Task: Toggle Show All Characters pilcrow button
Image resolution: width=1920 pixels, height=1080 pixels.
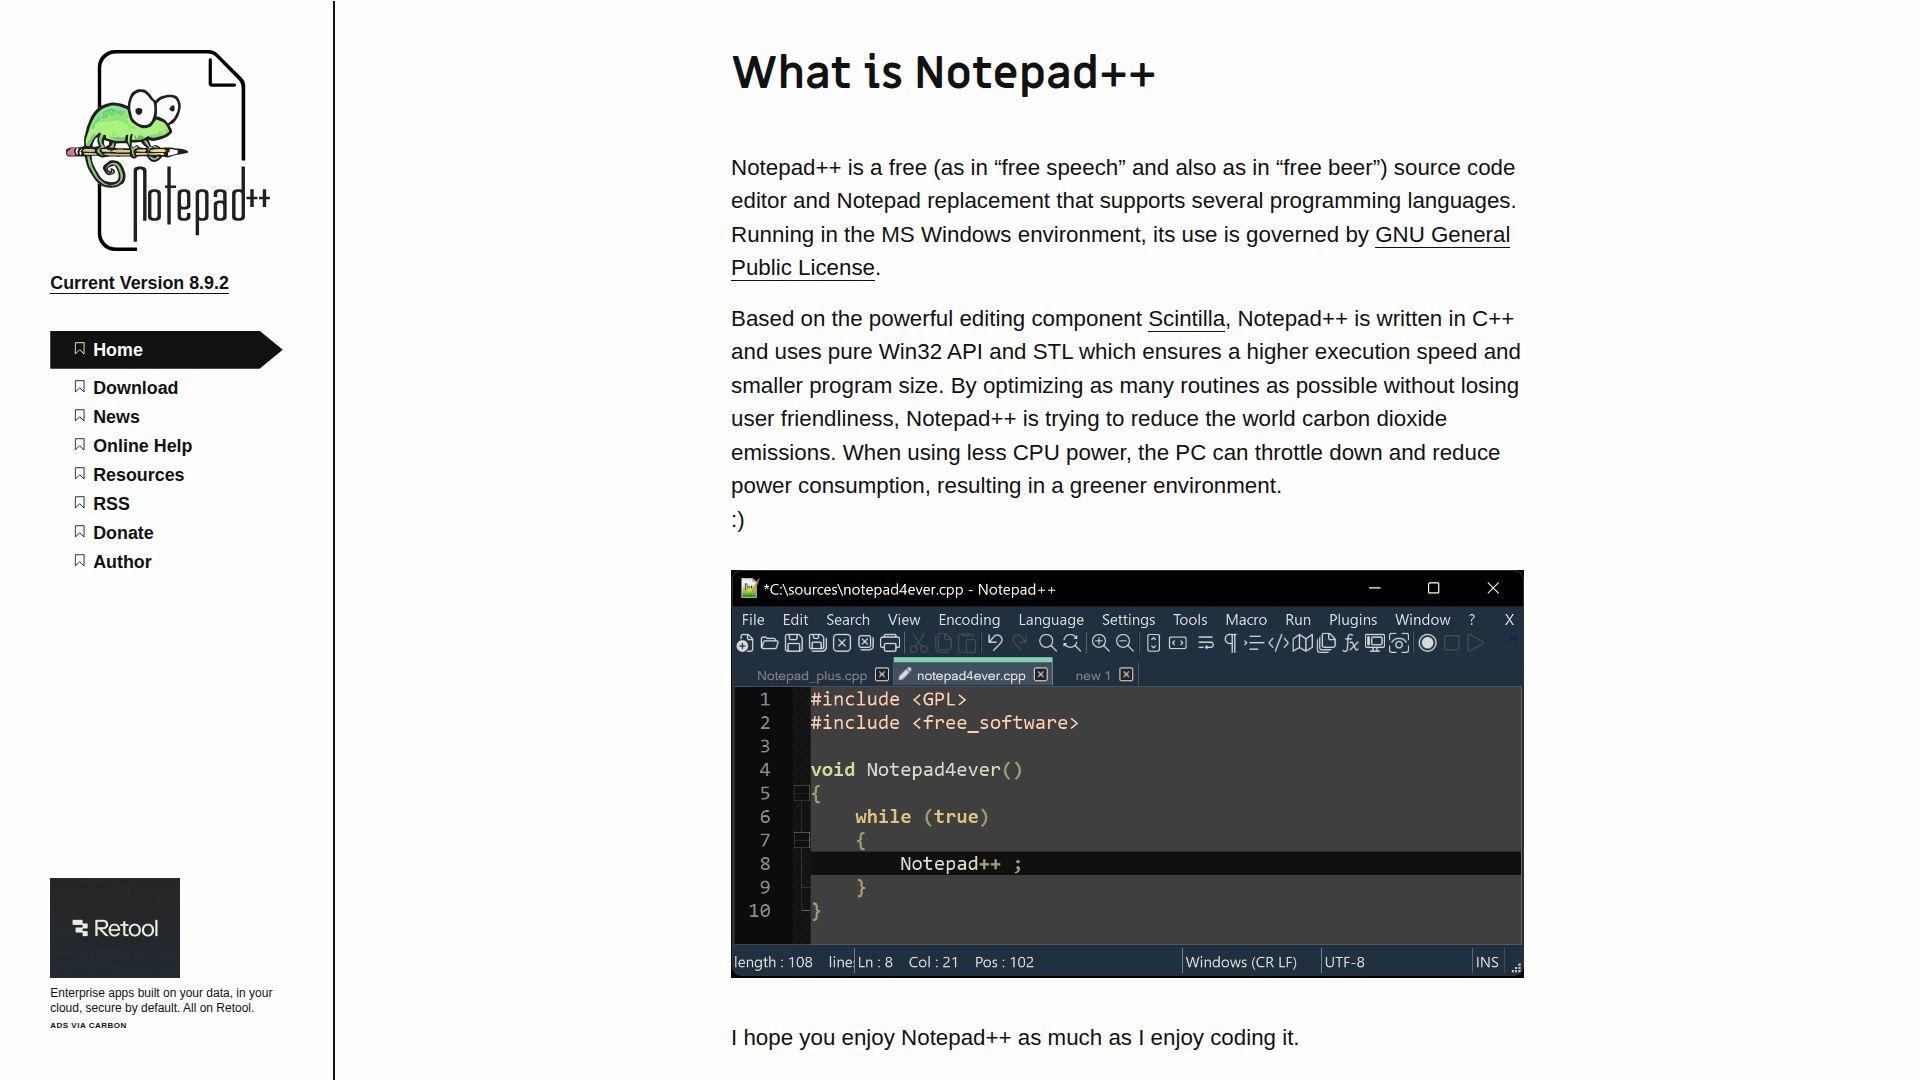Action: point(1231,643)
